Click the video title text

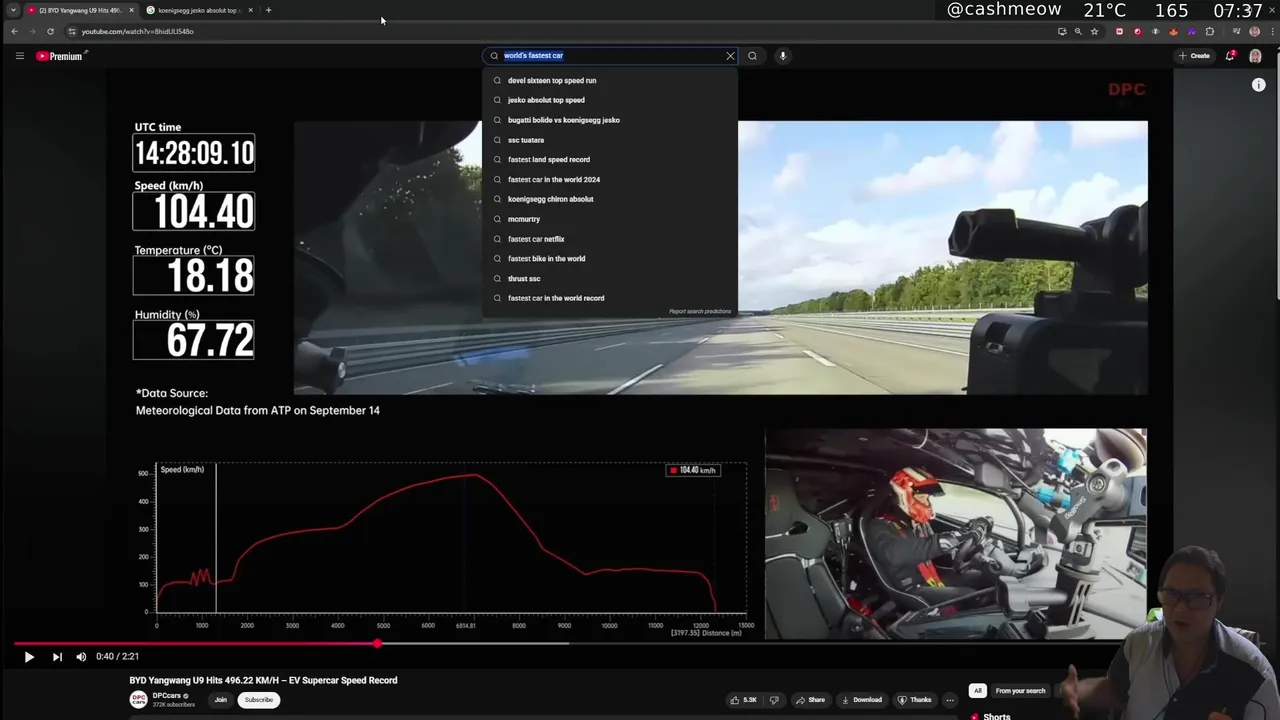(263, 680)
